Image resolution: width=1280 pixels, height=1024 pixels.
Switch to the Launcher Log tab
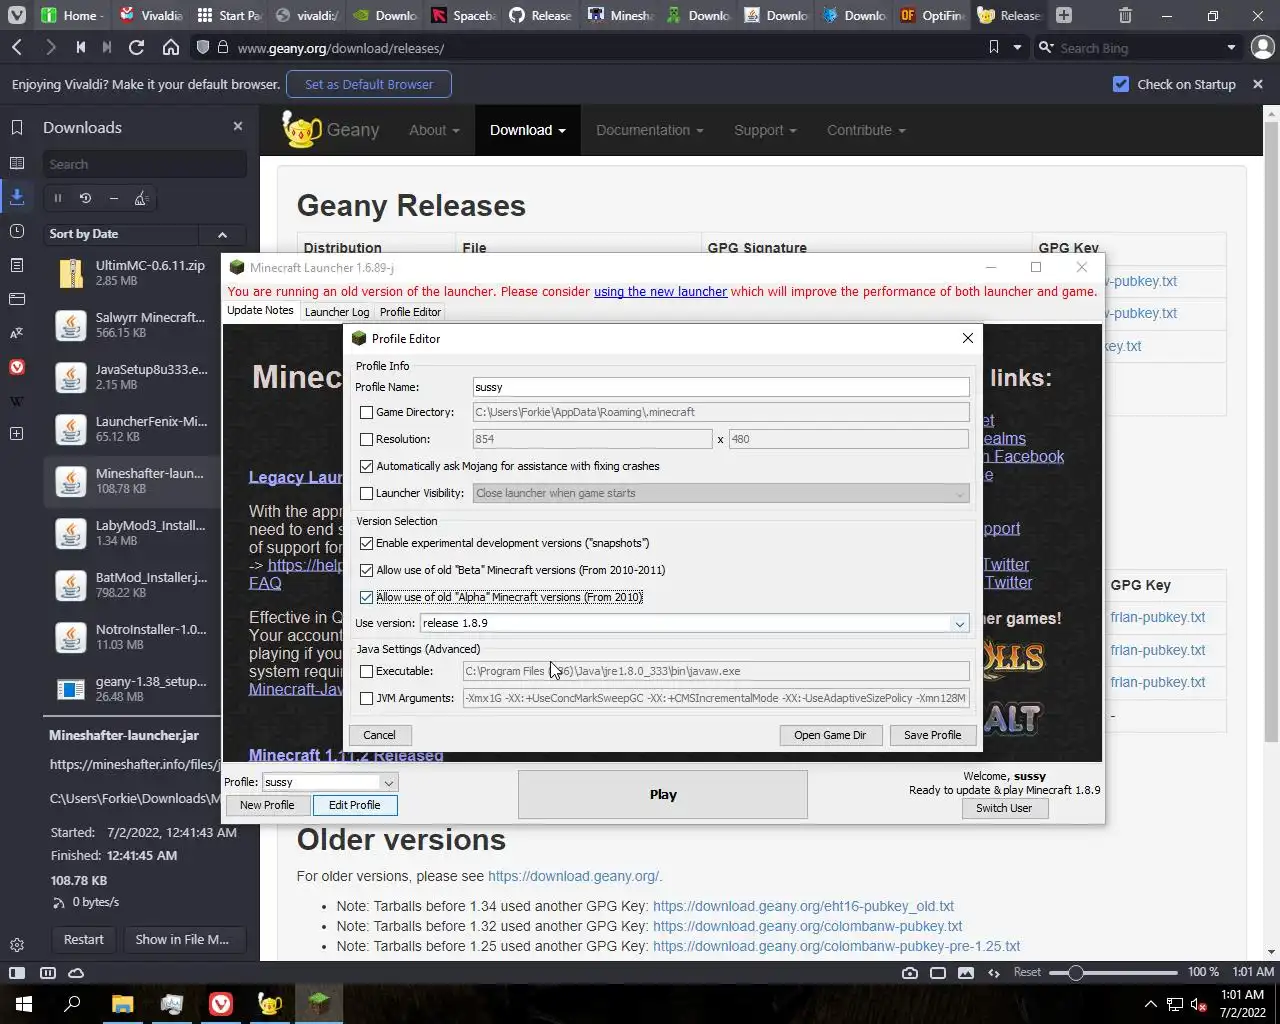tap(337, 312)
